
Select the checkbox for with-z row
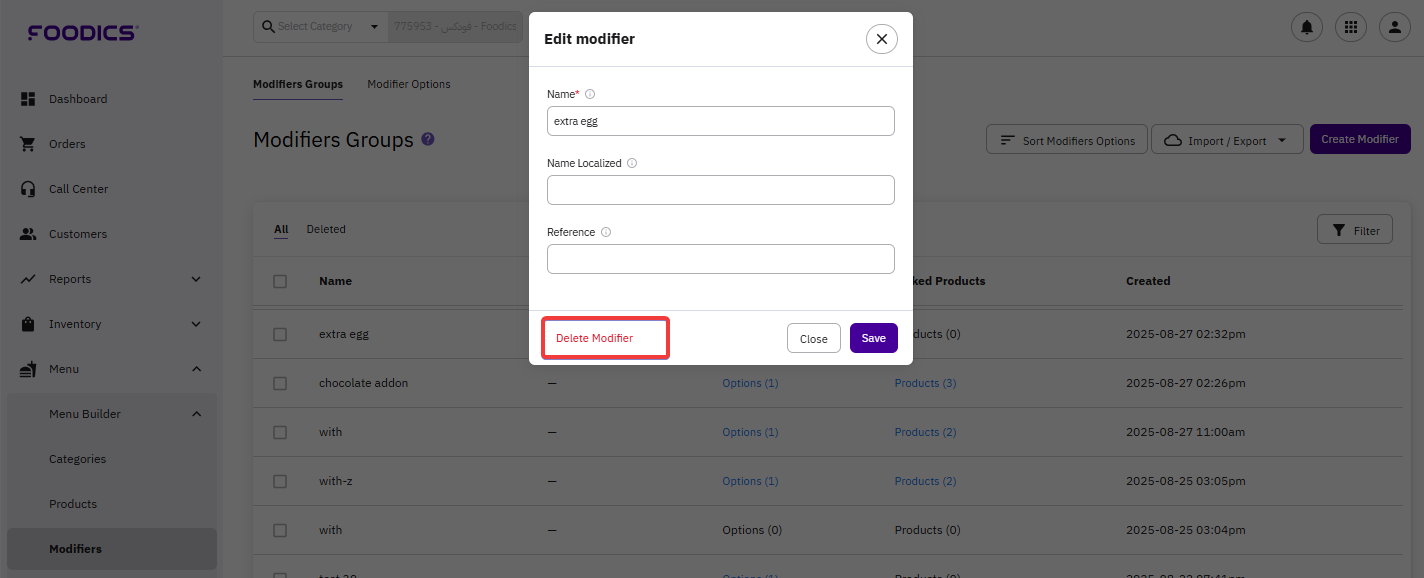coord(280,481)
